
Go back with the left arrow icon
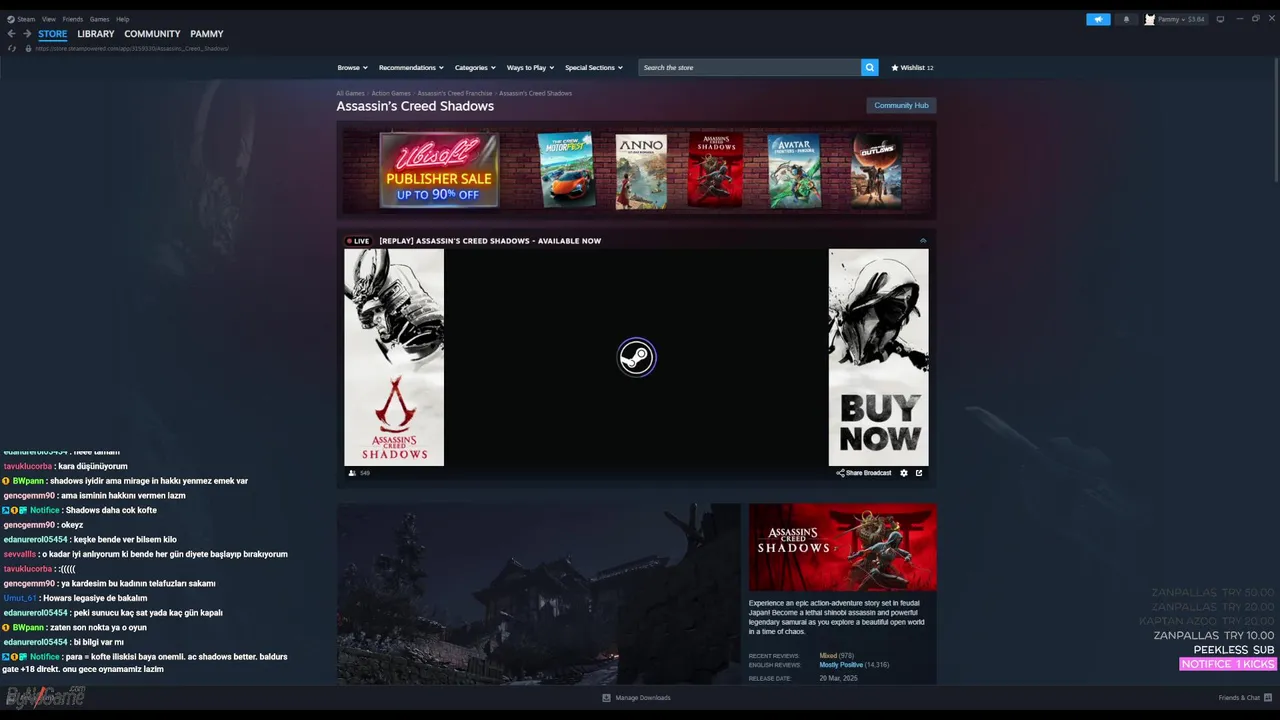tap(11, 34)
